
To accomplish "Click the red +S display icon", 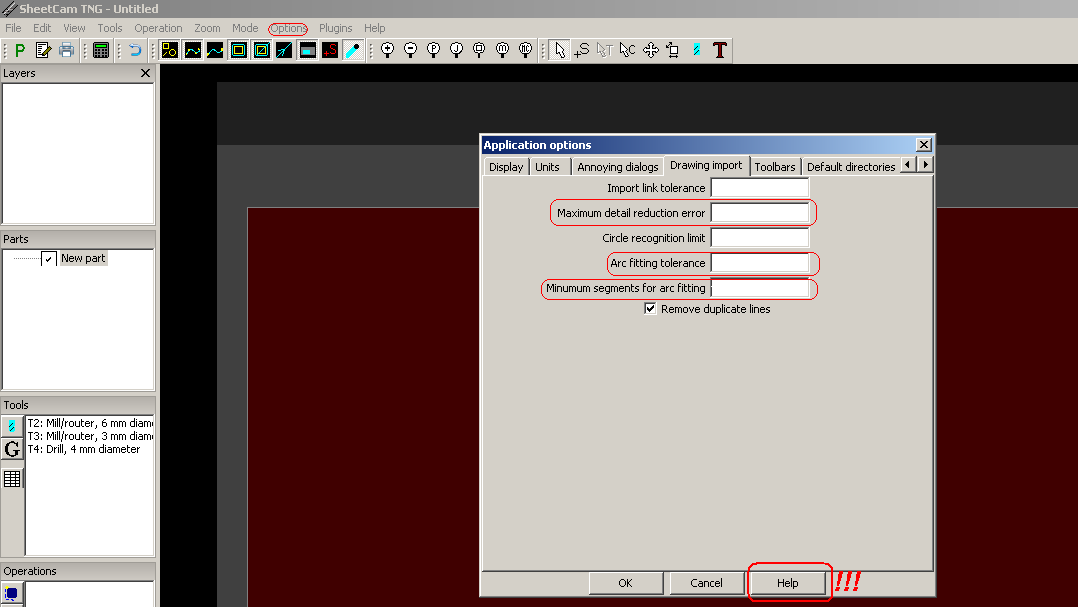I will tap(330, 50).
